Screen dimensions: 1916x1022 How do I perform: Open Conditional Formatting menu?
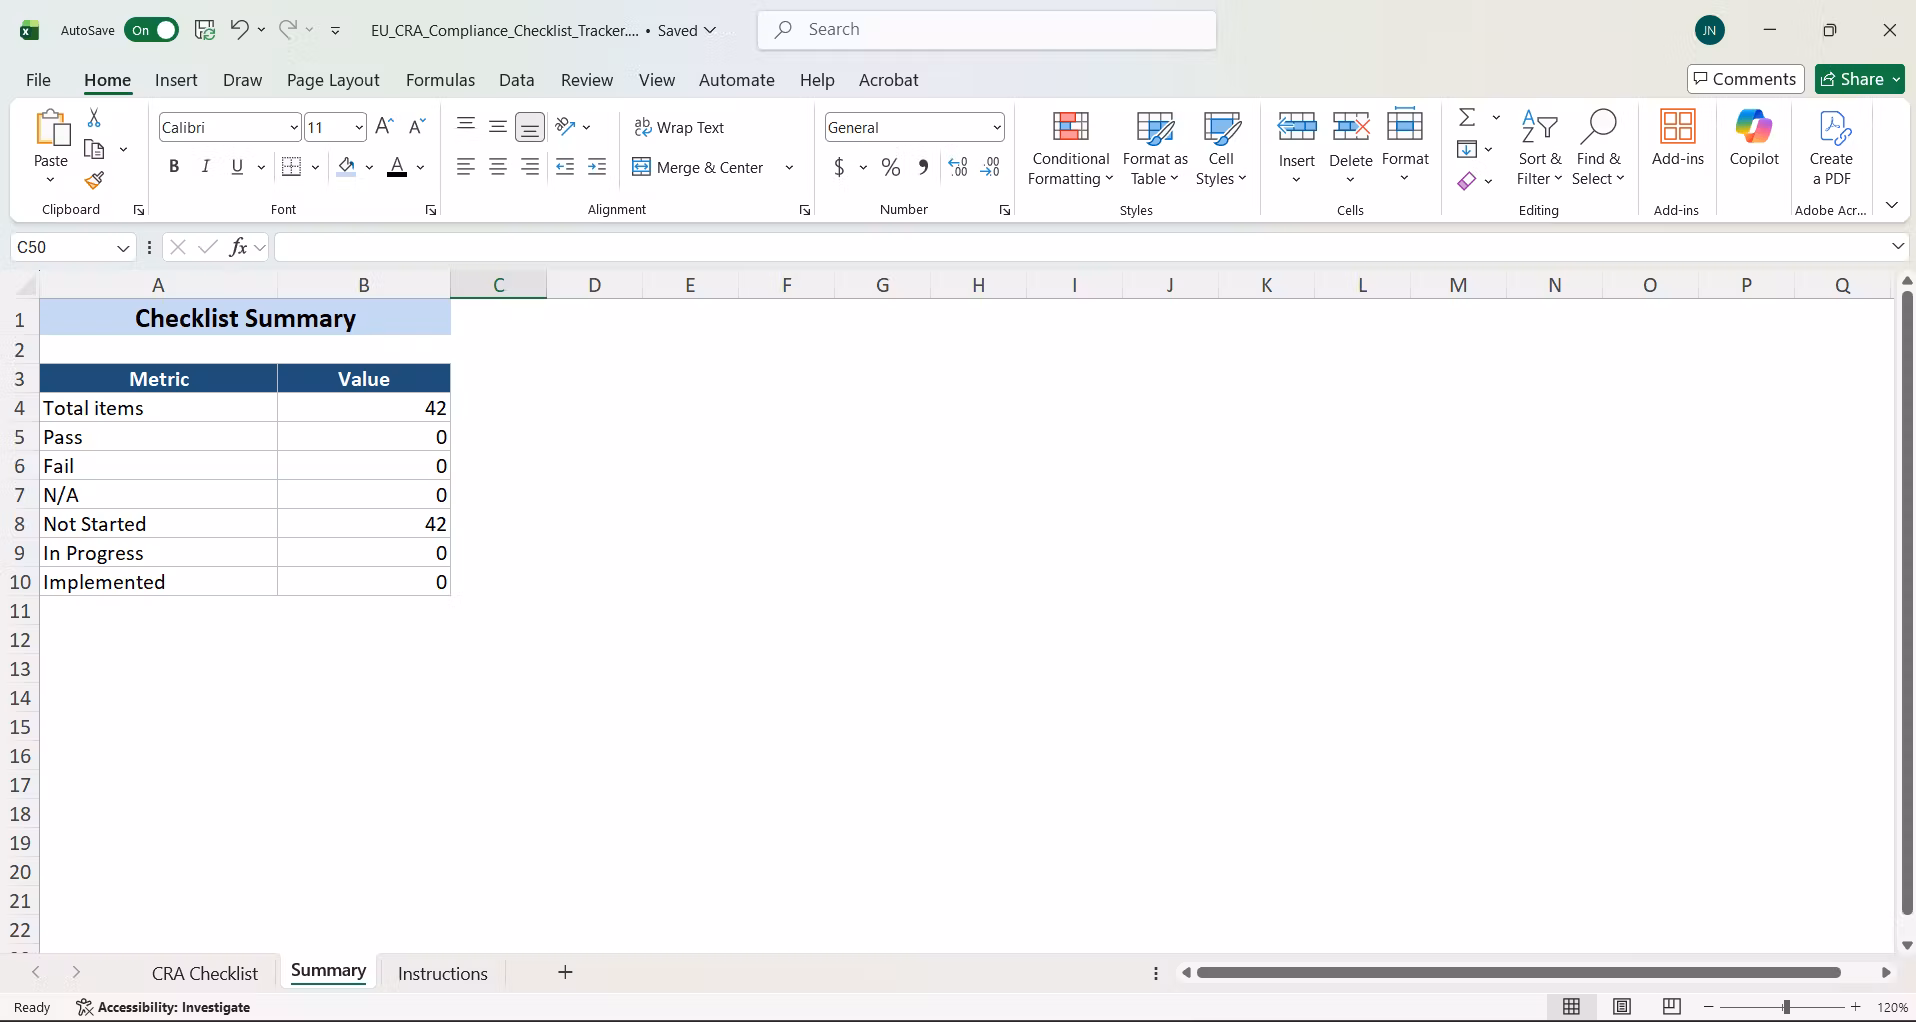[x=1070, y=149]
